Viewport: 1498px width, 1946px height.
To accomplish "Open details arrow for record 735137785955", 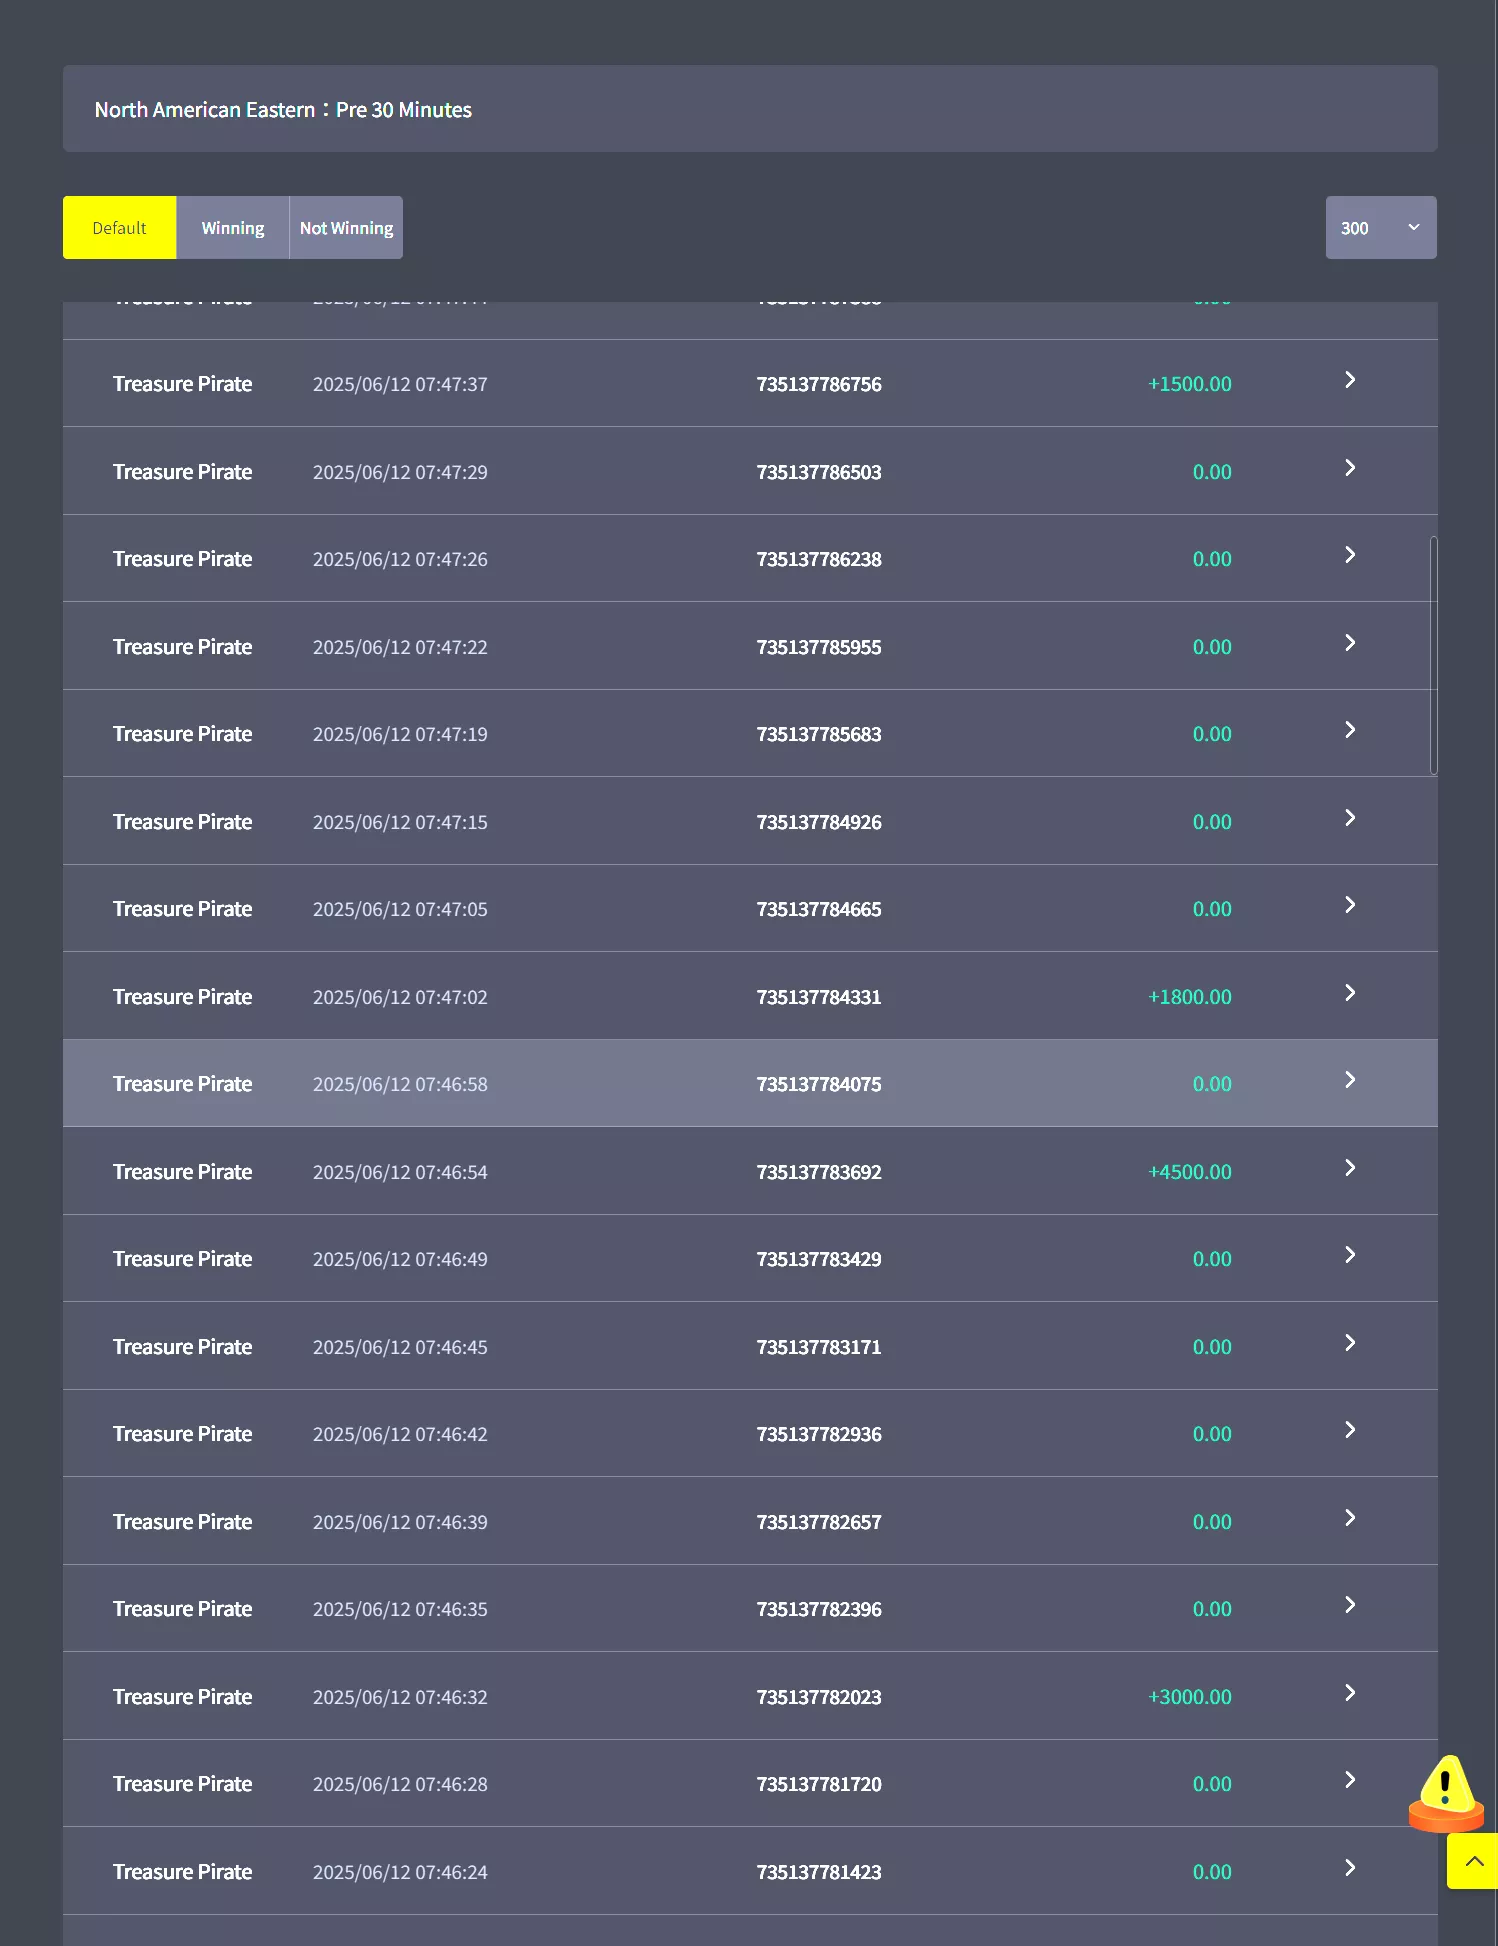I will click(x=1350, y=643).
